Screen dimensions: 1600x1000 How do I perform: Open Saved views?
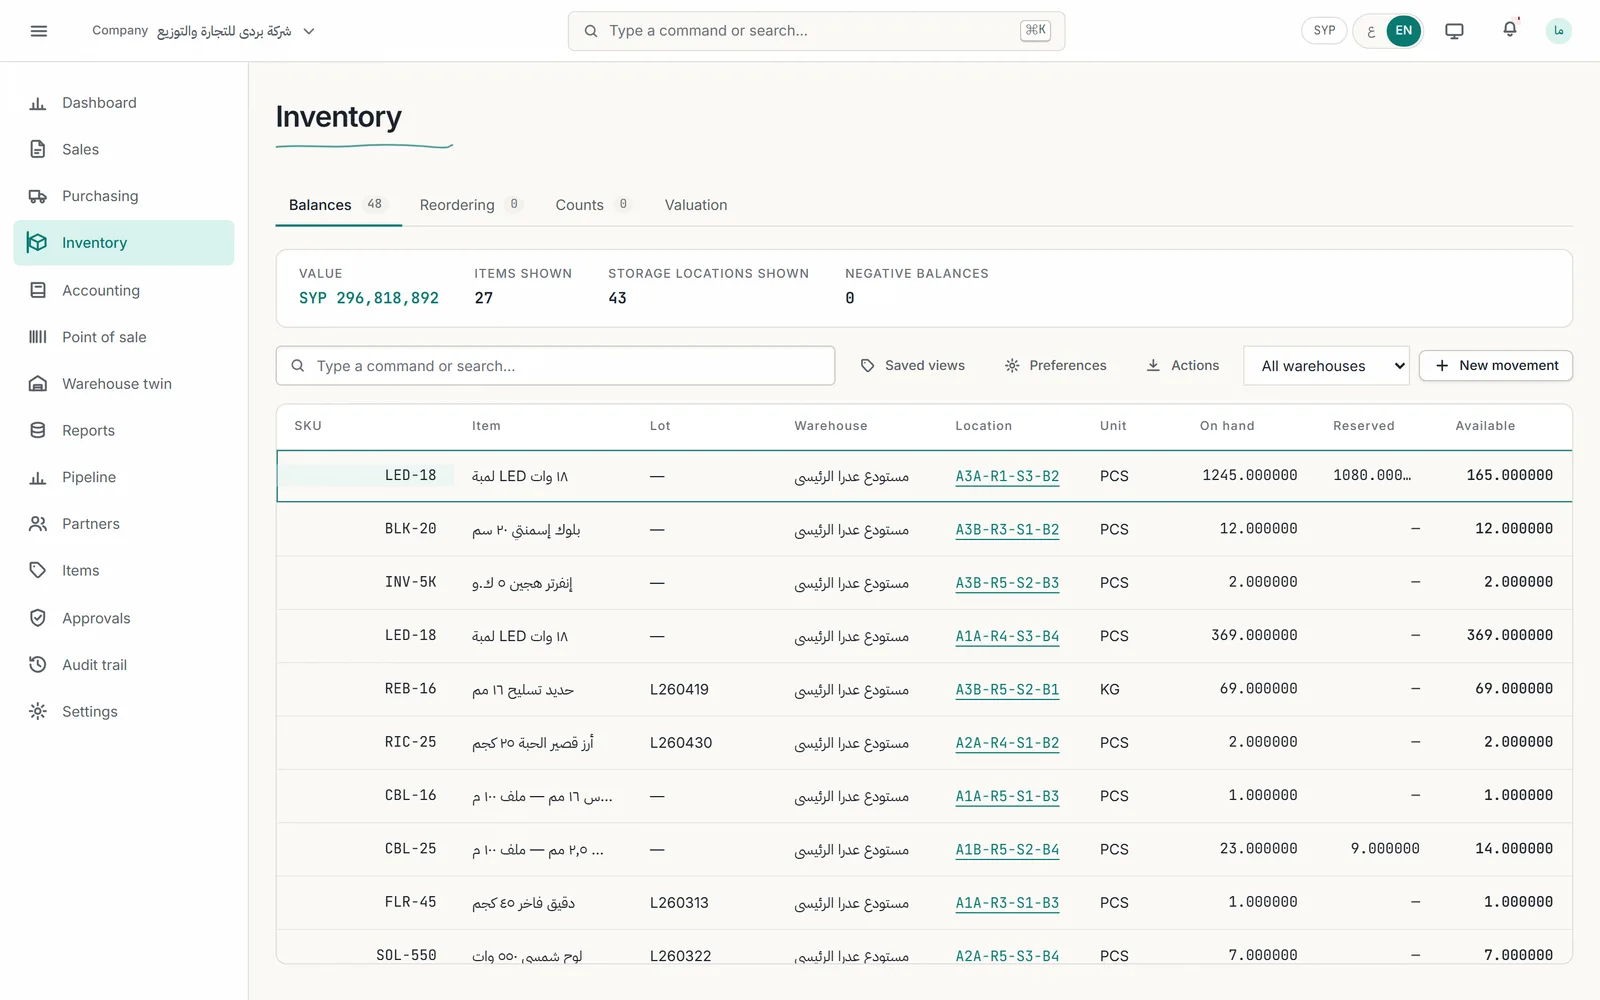[912, 366]
